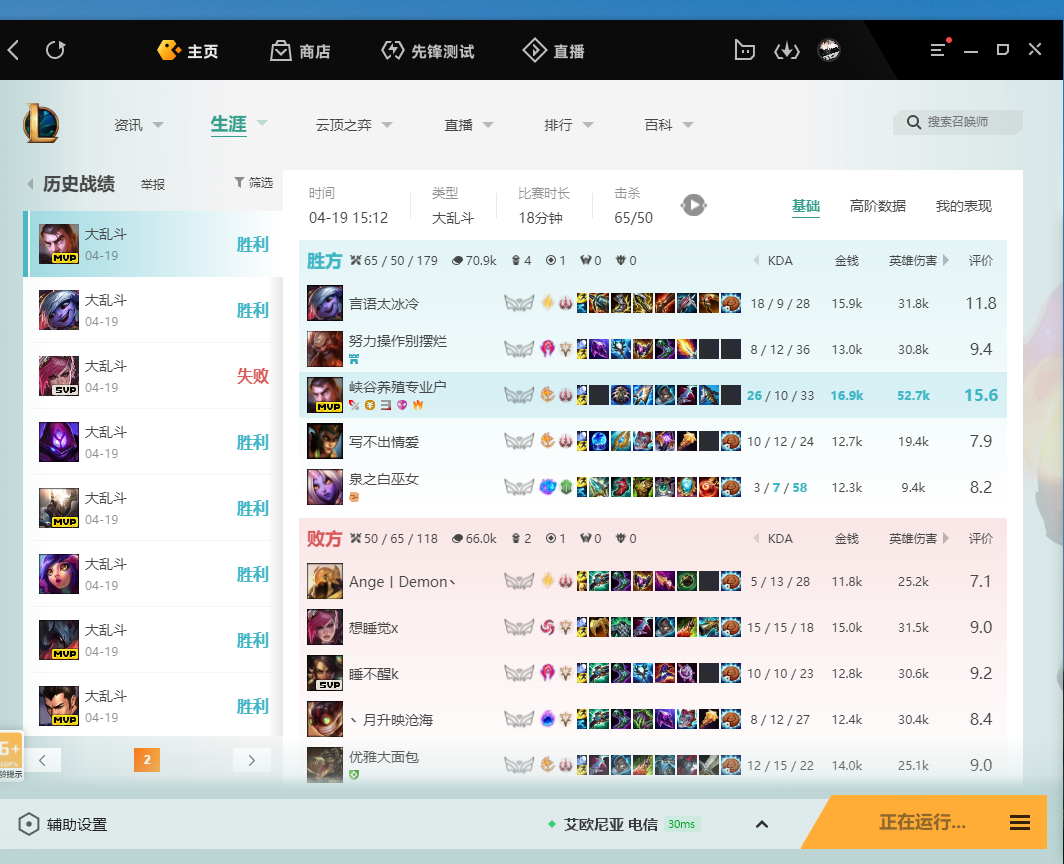Switch to the 基础 tab
Viewport: 1064px width, 864px height.
click(x=805, y=206)
